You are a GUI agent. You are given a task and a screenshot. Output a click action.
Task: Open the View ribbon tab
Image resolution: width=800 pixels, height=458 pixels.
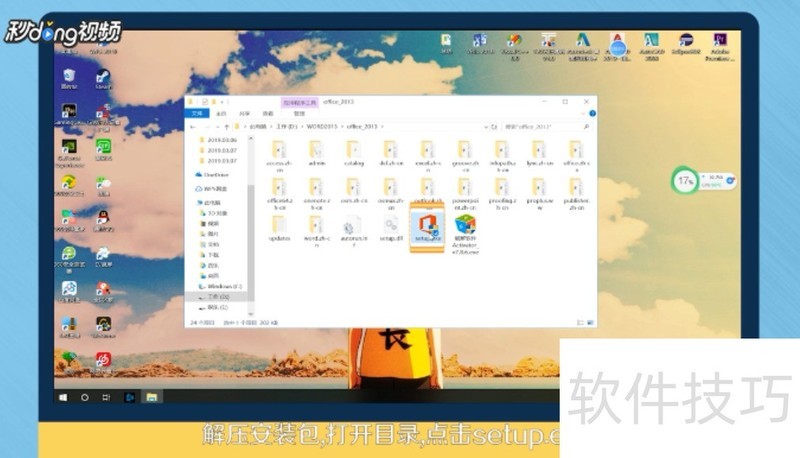coord(268,113)
